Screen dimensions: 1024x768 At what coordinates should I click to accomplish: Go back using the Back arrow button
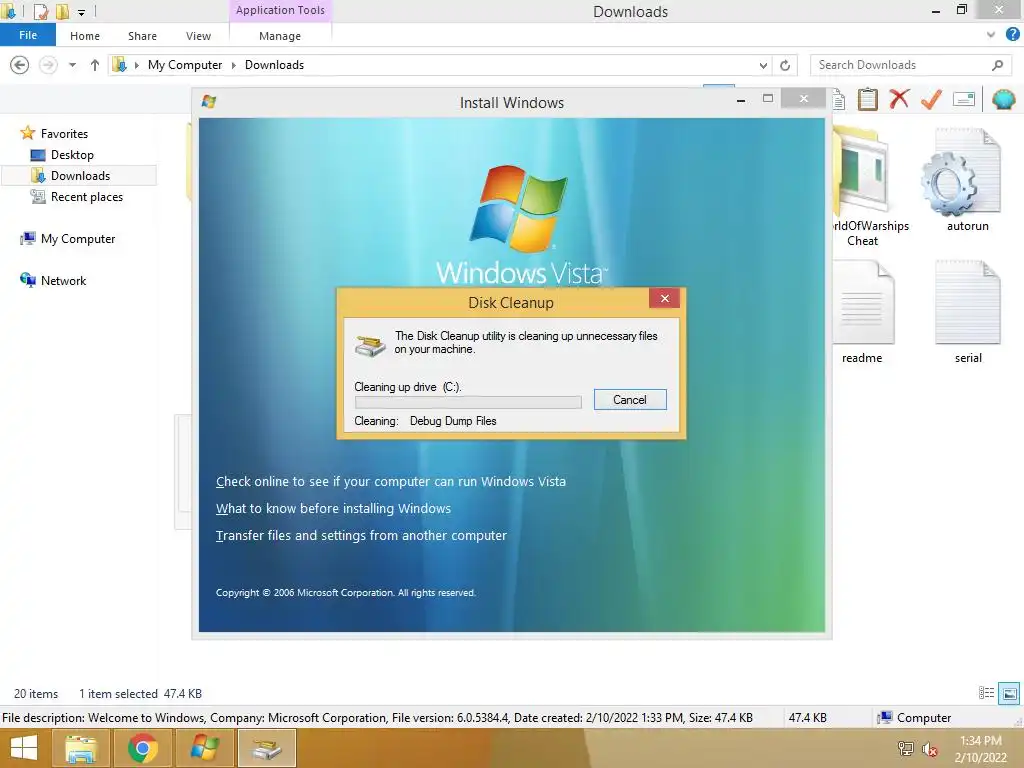pyautogui.click(x=20, y=65)
